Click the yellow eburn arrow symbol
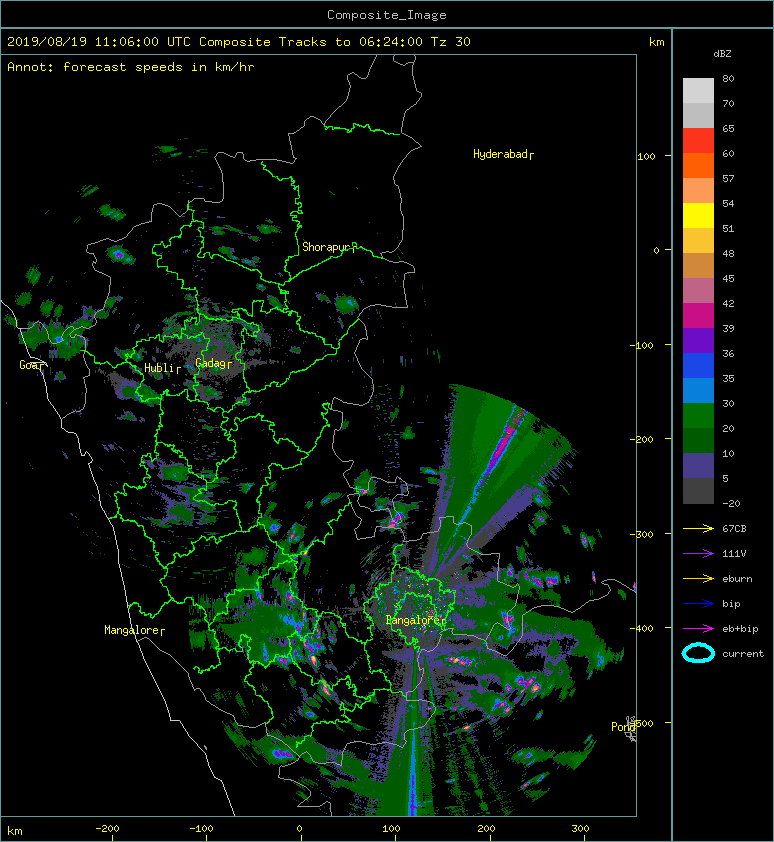This screenshot has height=842, width=774. tap(698, 579)
